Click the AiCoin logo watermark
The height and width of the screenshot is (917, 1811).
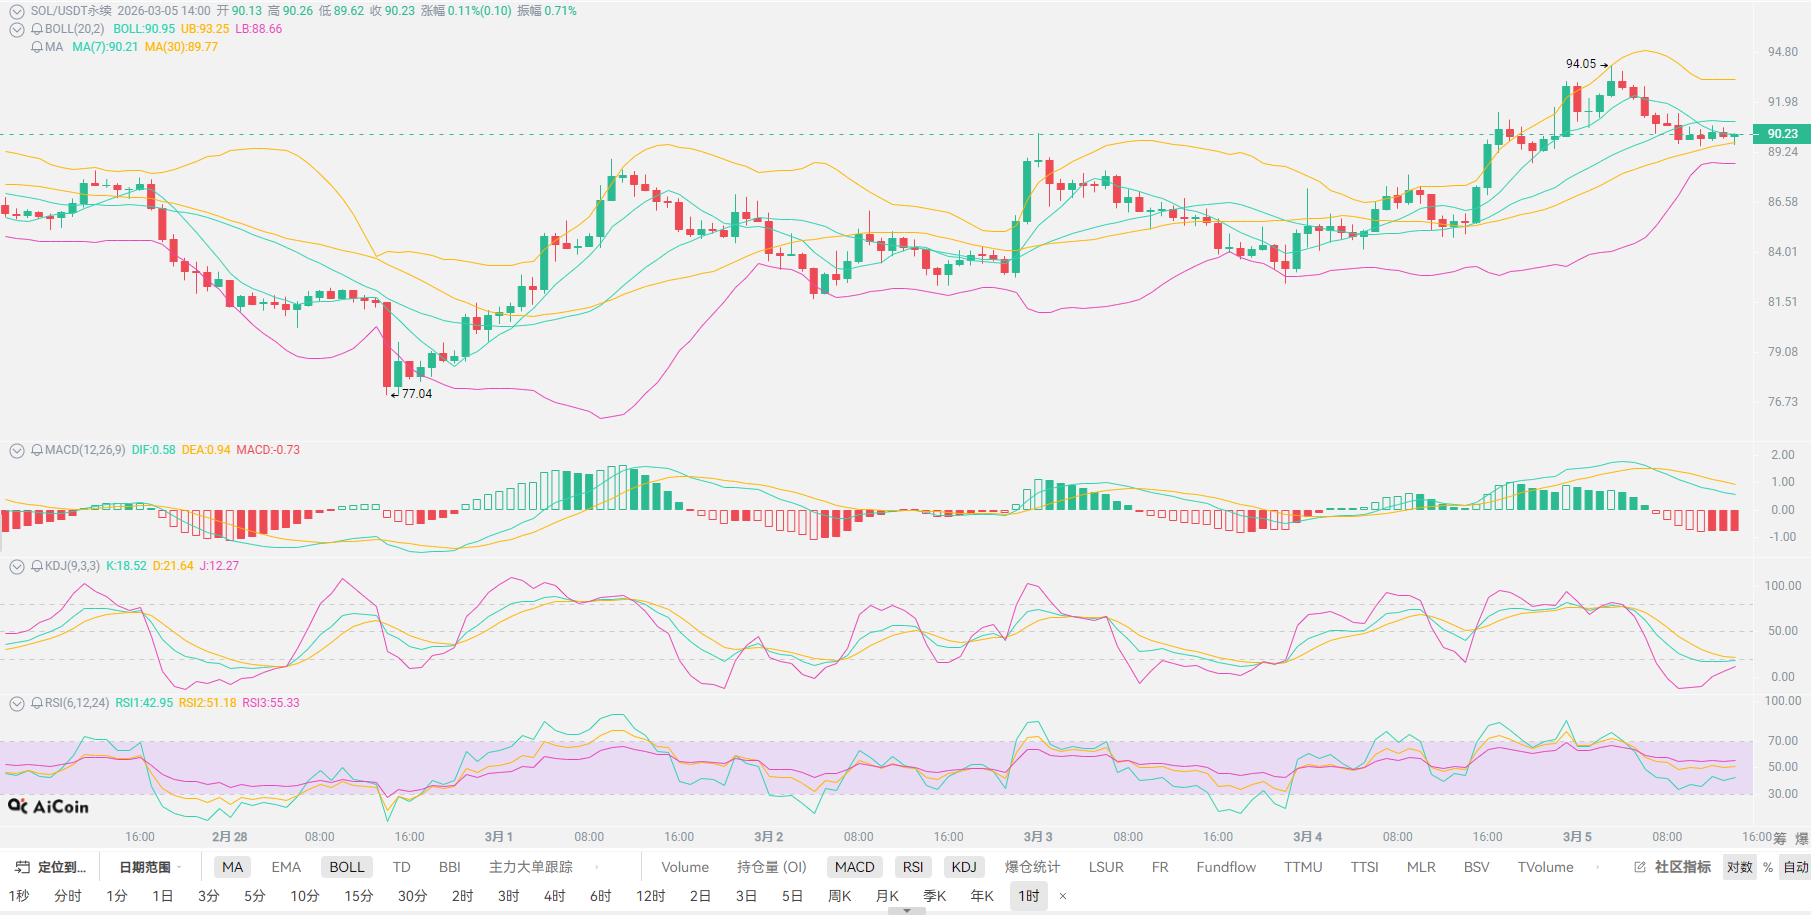pos(48,806)
